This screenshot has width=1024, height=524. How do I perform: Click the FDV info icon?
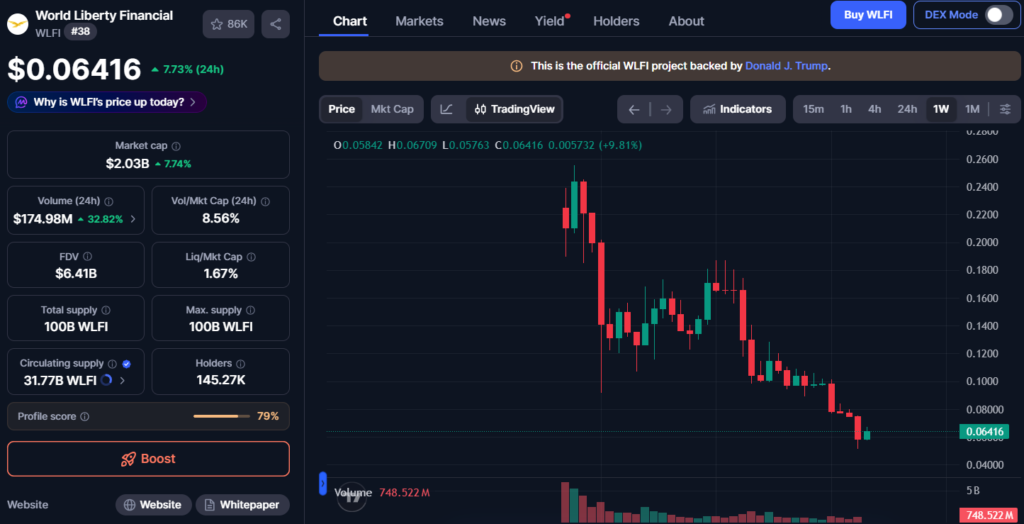(88, 257)
